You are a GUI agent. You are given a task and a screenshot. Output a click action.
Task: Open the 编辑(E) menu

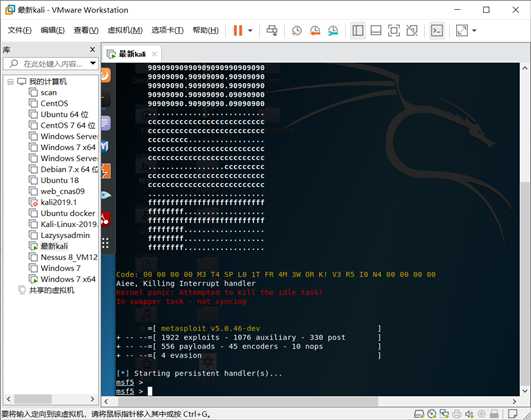[x=52, y=30]
